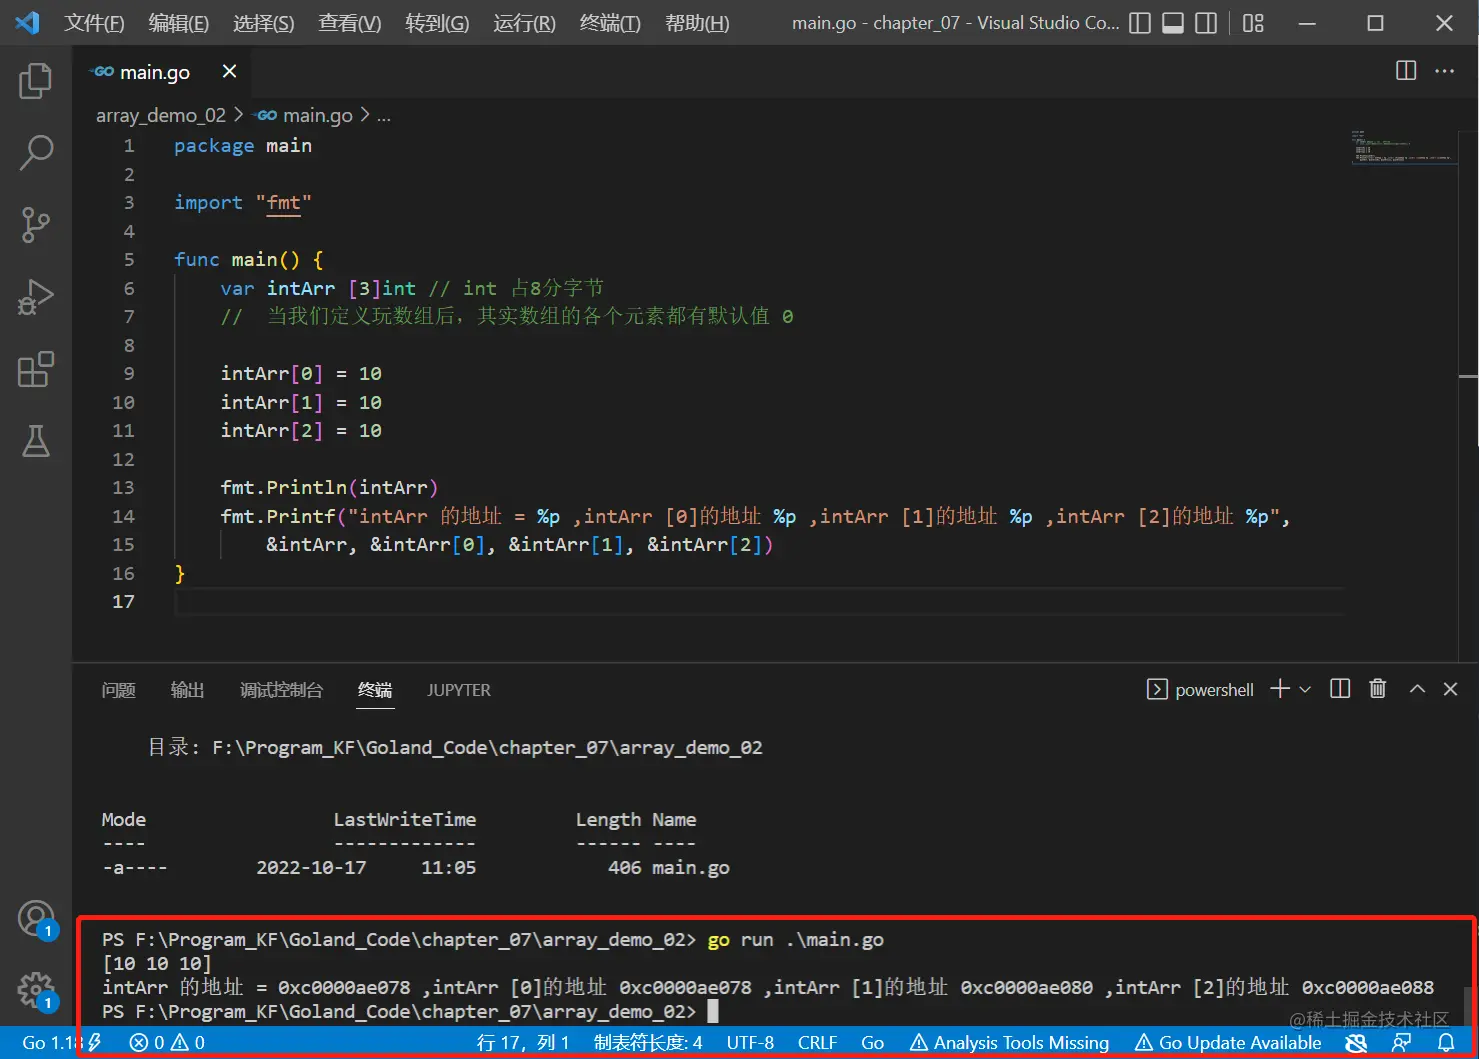Image resolution: width=1479 pixels, height=1059 pixels.
Task: Open the Source Control view
Action: click(x=36, y=224)
